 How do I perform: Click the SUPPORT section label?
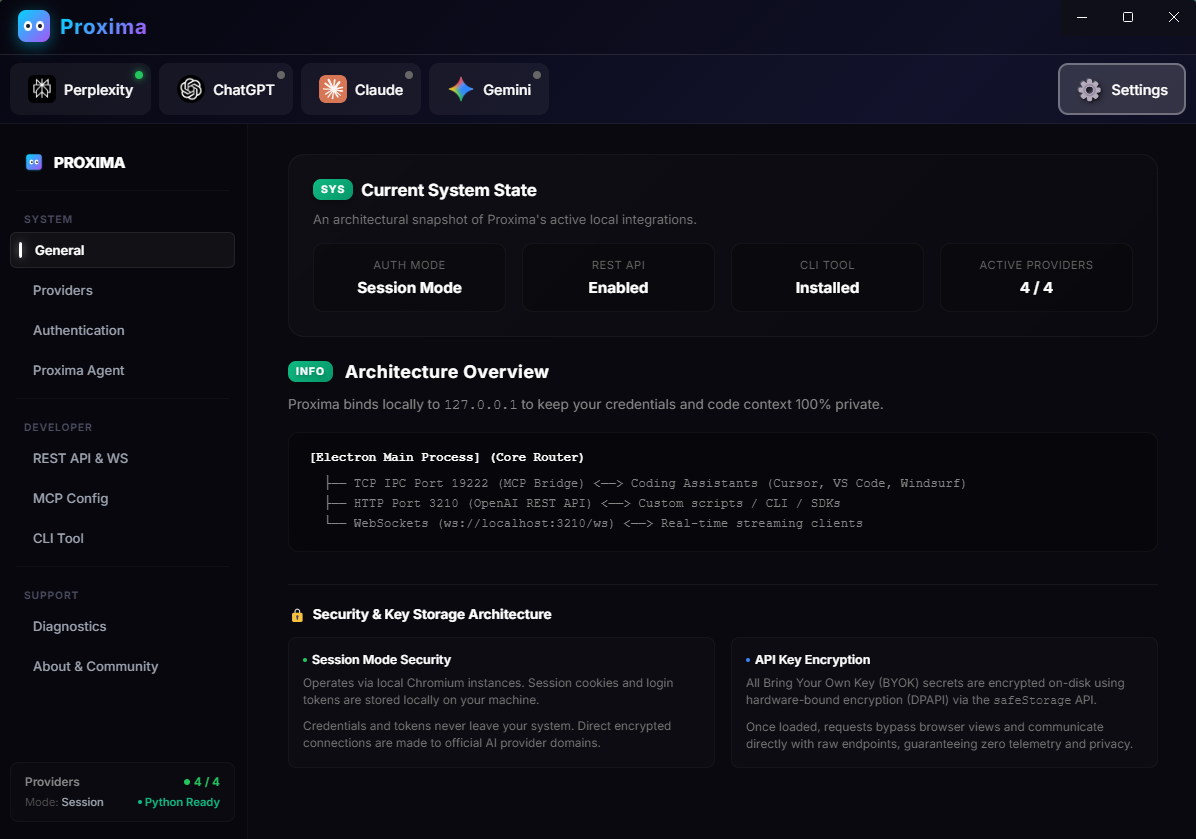51,596
